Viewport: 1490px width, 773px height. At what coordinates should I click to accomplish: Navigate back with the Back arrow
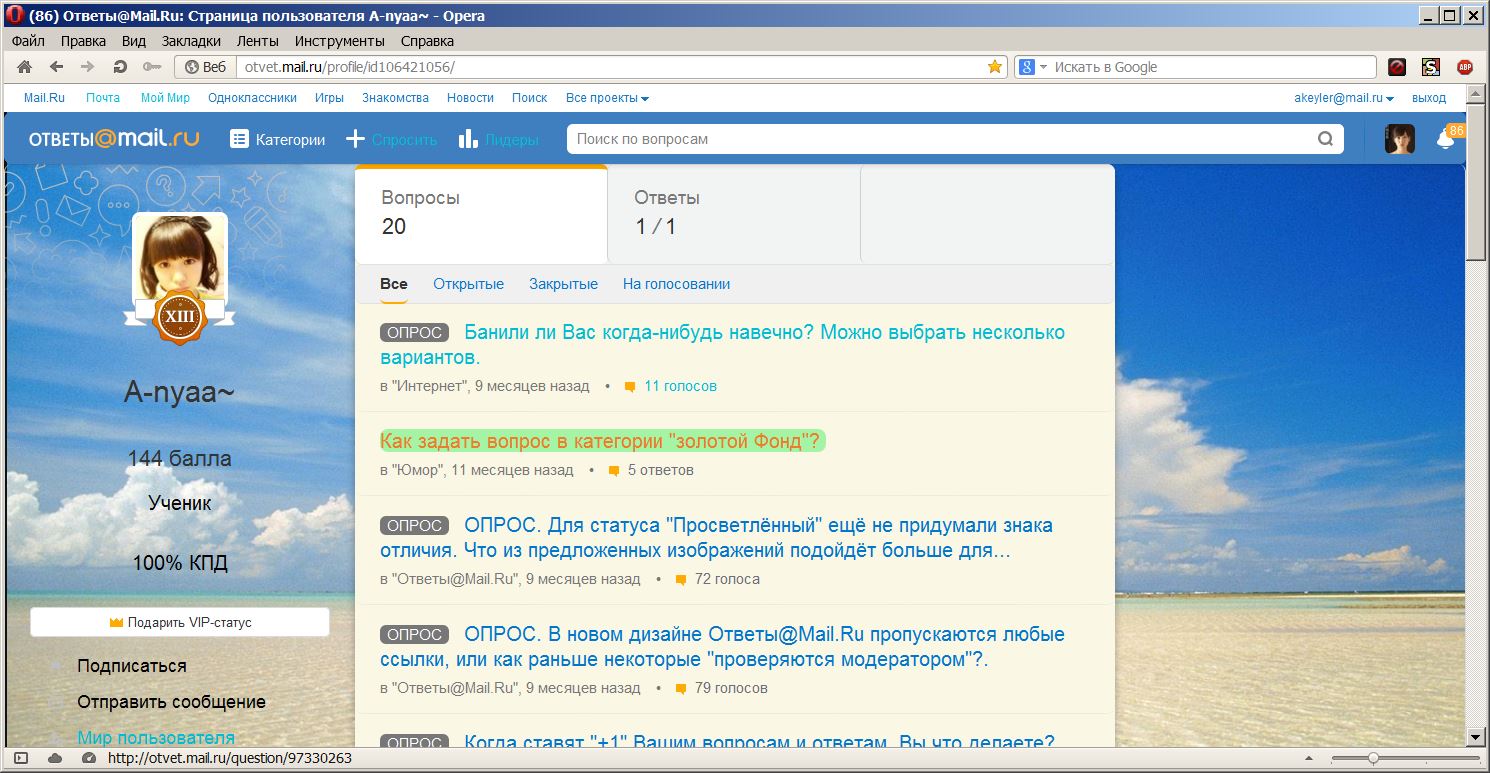pyautogui.click(x=56, y=67)
